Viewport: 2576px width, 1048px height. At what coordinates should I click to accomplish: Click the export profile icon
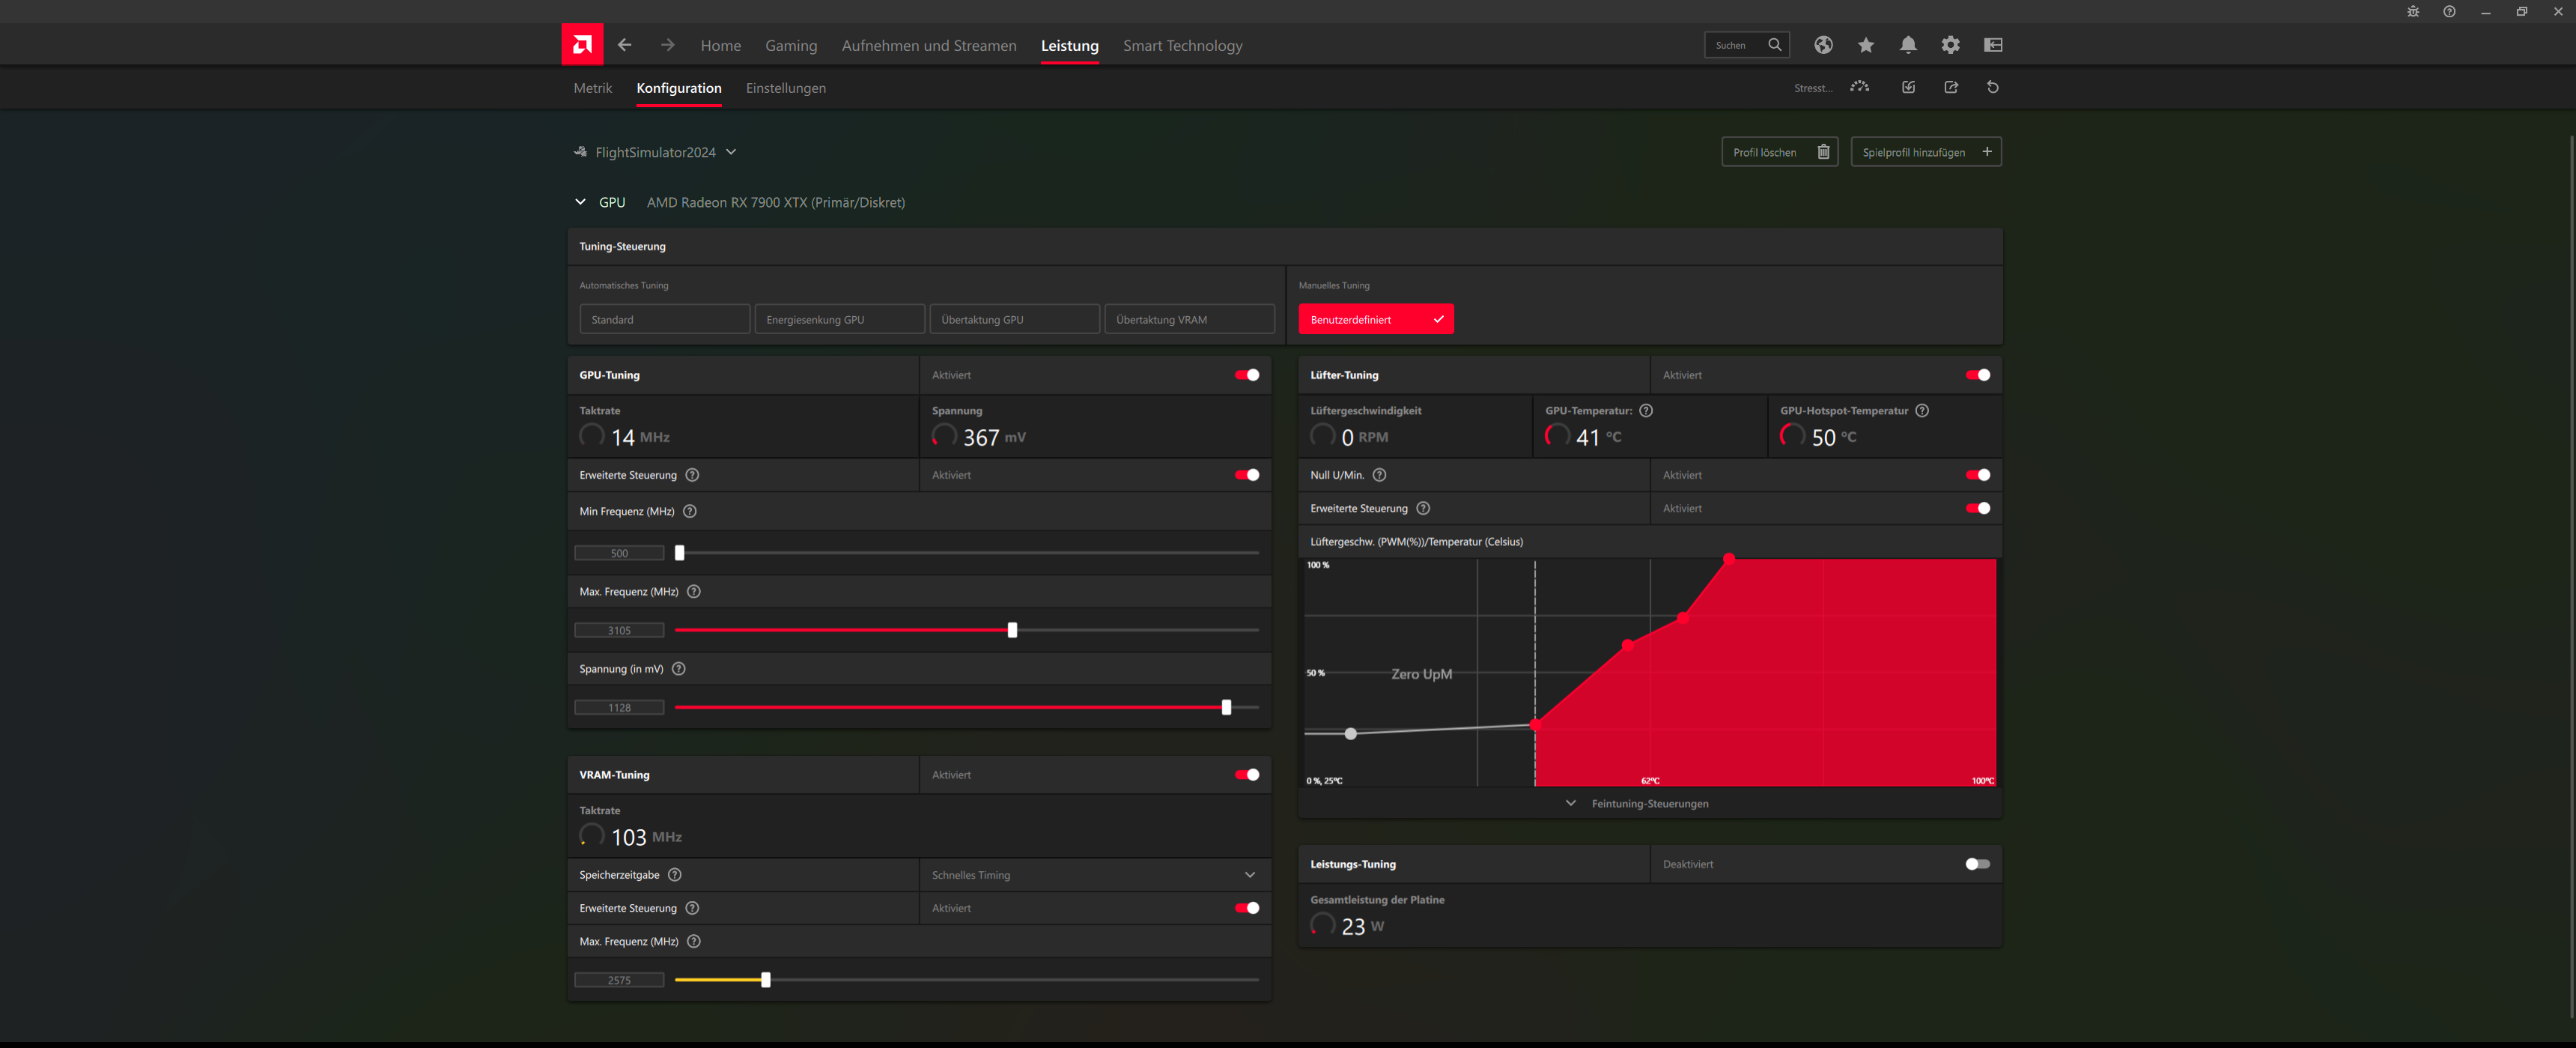(1950, 88)
